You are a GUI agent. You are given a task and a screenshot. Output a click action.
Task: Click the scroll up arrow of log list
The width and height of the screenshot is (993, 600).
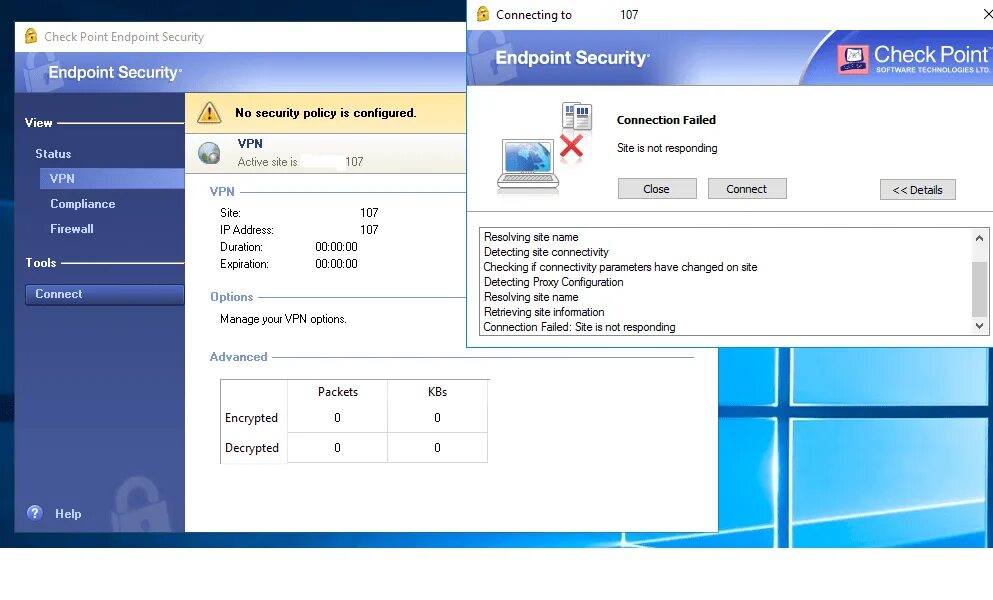(979, 238)
